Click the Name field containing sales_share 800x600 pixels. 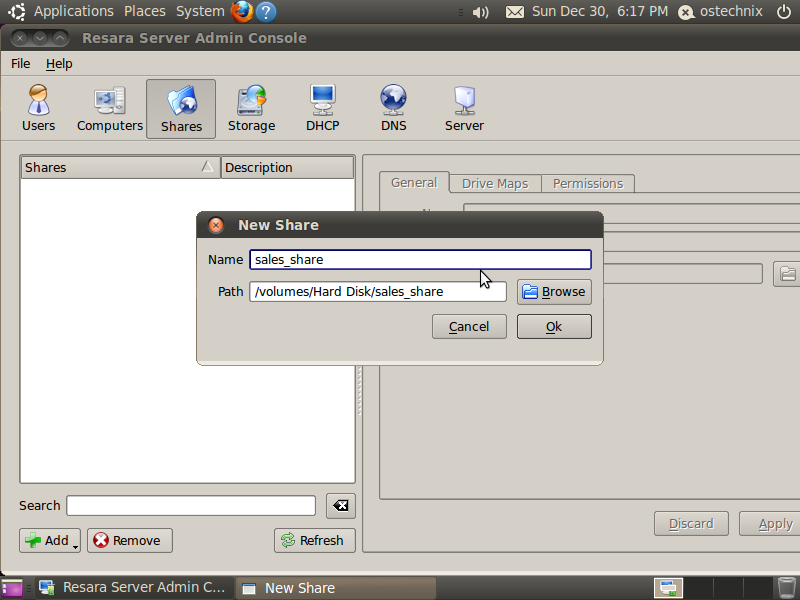click(x=420, y=260)
